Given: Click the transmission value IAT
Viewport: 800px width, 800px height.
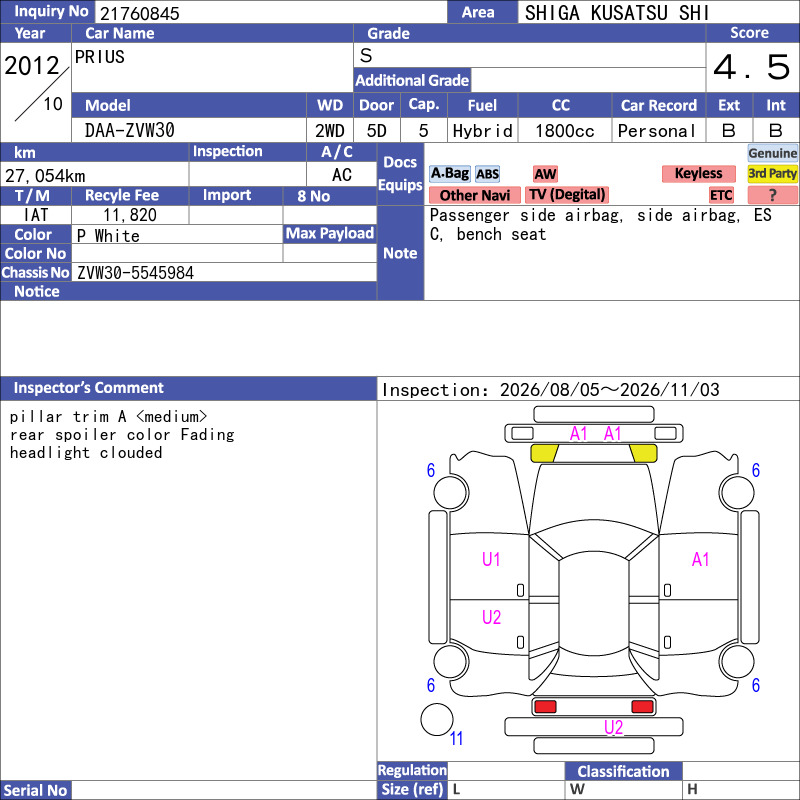Looking at the screenshot, I should [36, 215].
